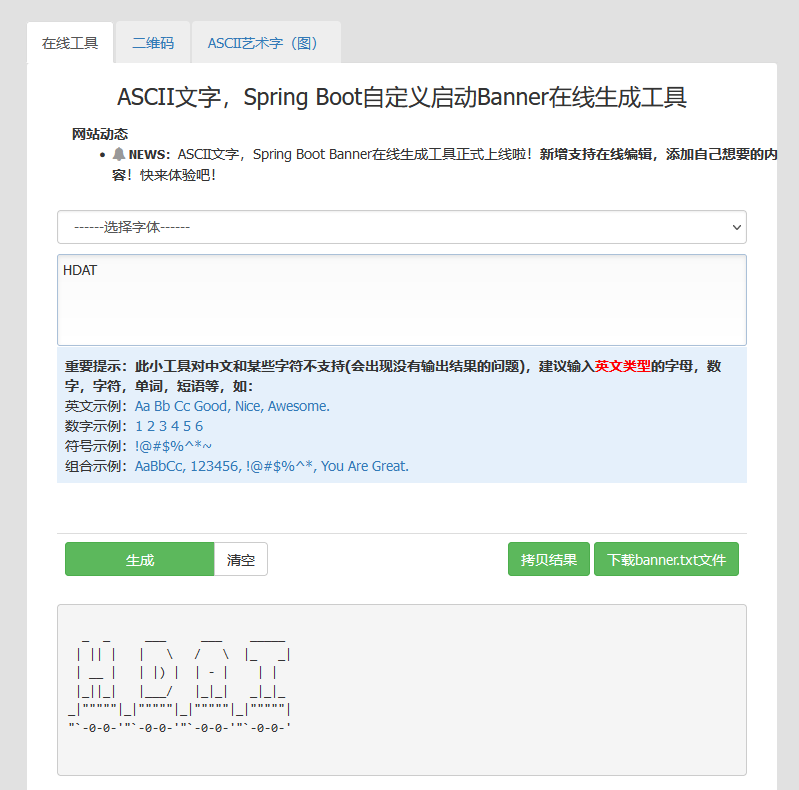The image size is (799, 790).
Task: Open the ASCII艺术字（图）tab
Action: (266, 43)
